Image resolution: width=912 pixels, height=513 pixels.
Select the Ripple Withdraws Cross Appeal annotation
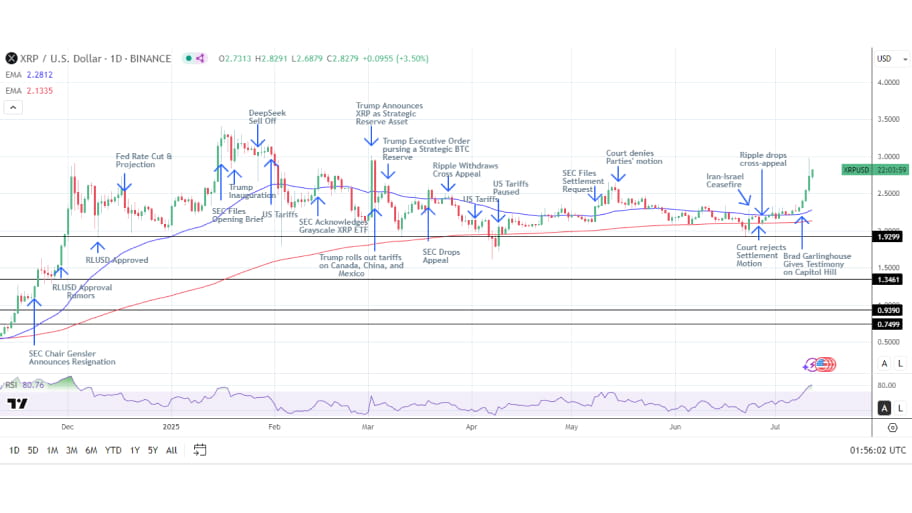(x=465, y=170)
